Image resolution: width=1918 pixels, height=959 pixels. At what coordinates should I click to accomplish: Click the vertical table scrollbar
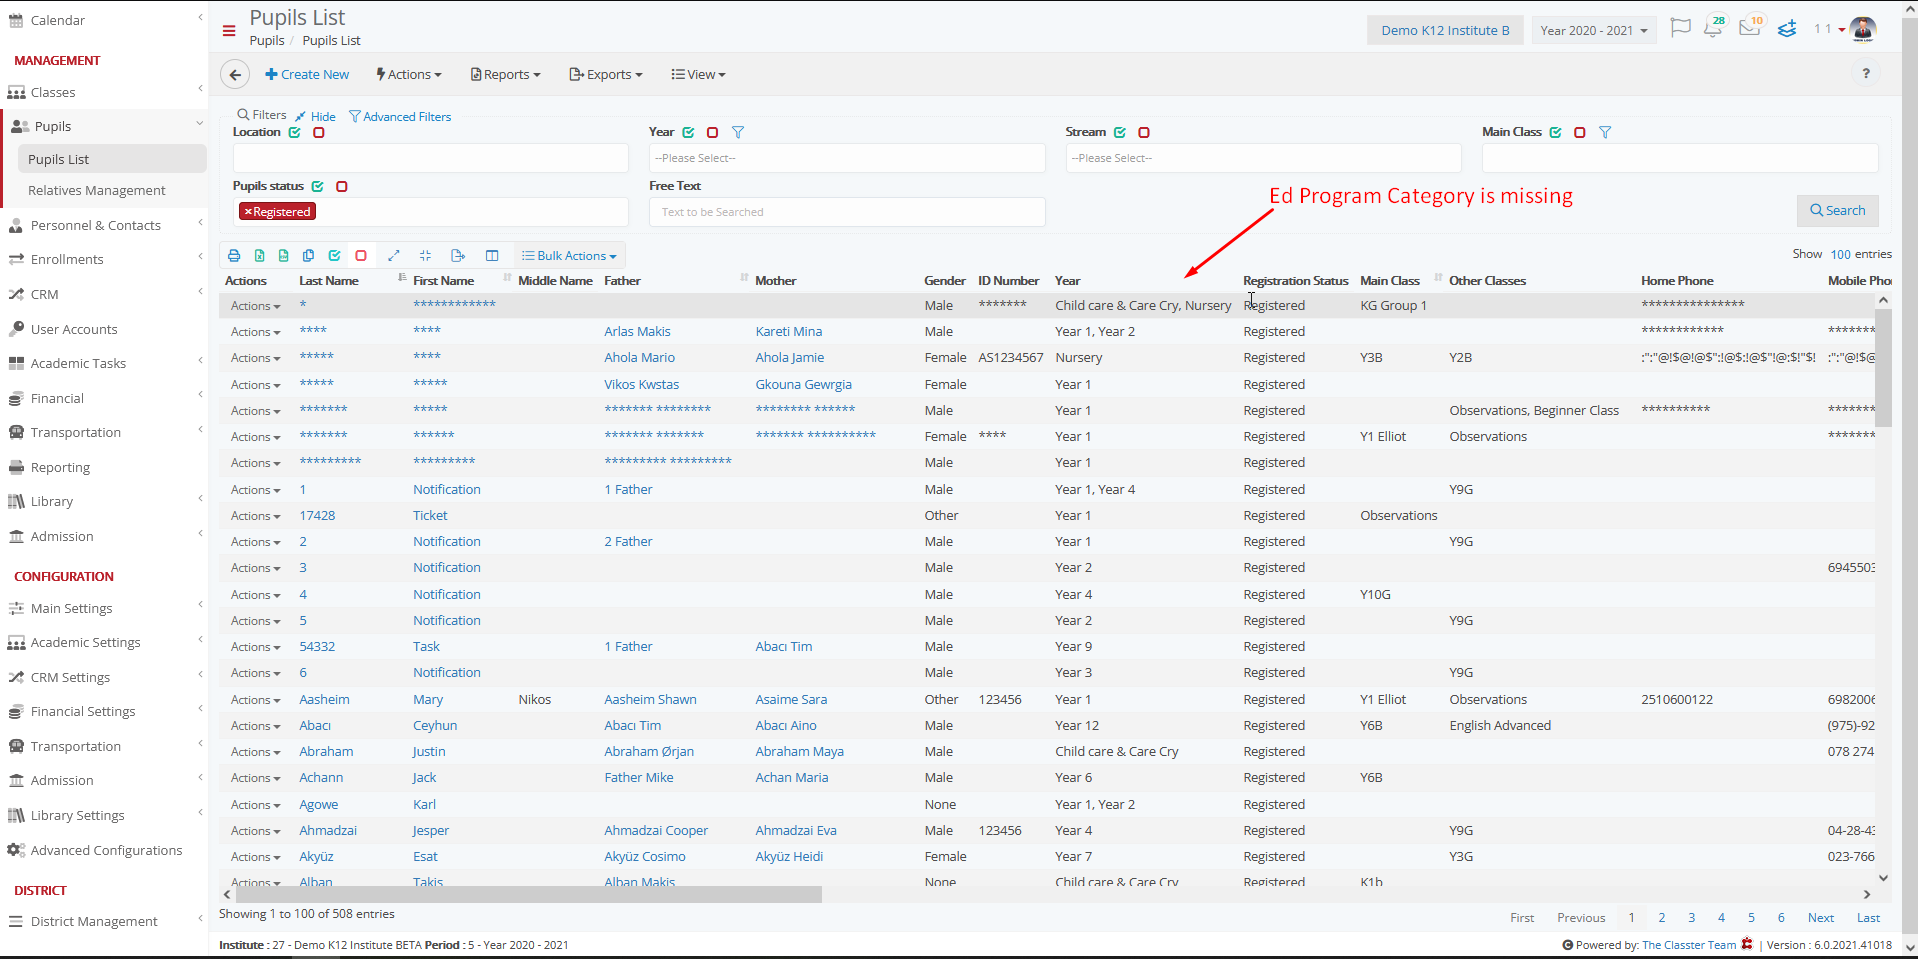click(x=1883, y=368)
